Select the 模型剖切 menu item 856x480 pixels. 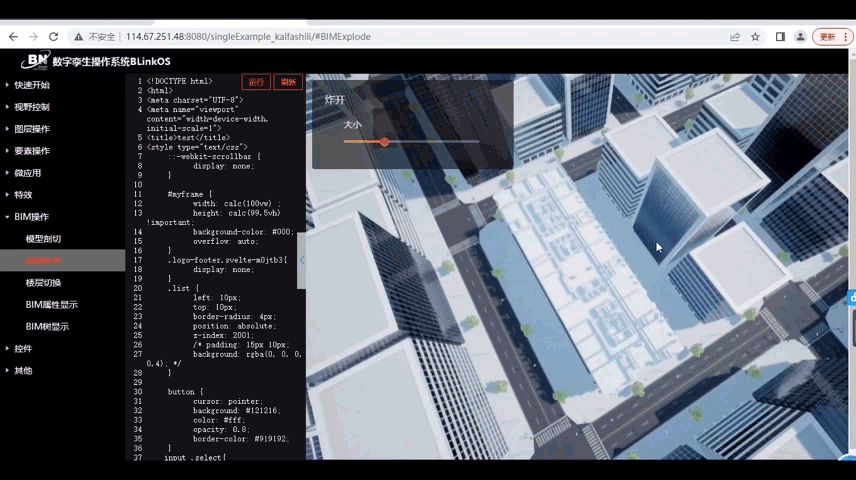click(x=43, y=239)
